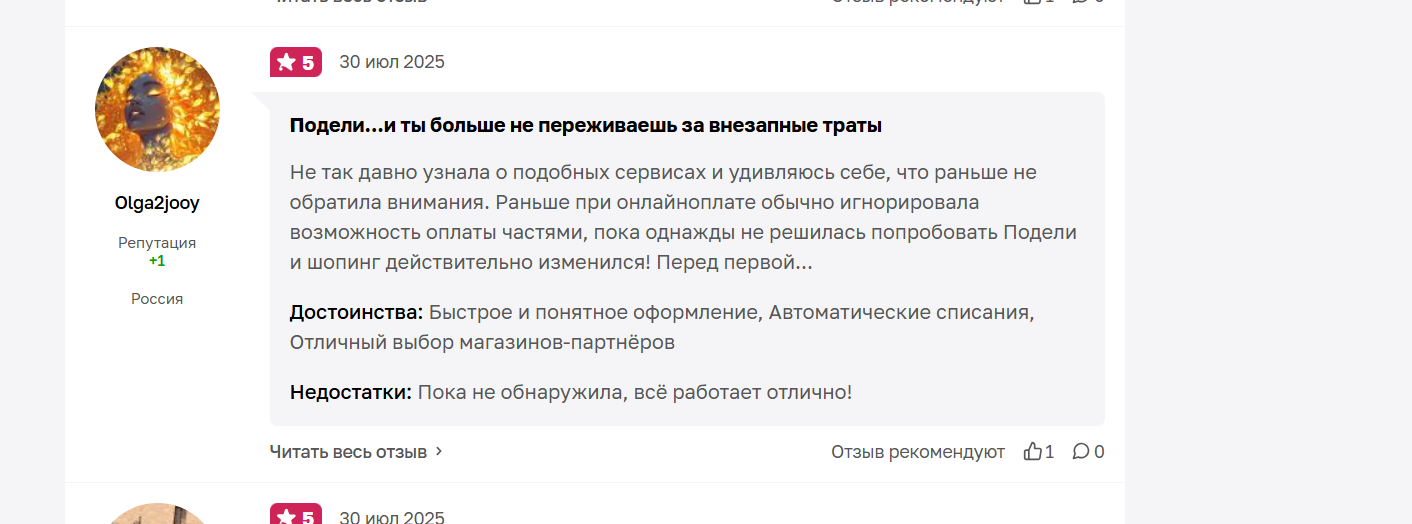Click the Достоинства section text

[x=662, y=327]
